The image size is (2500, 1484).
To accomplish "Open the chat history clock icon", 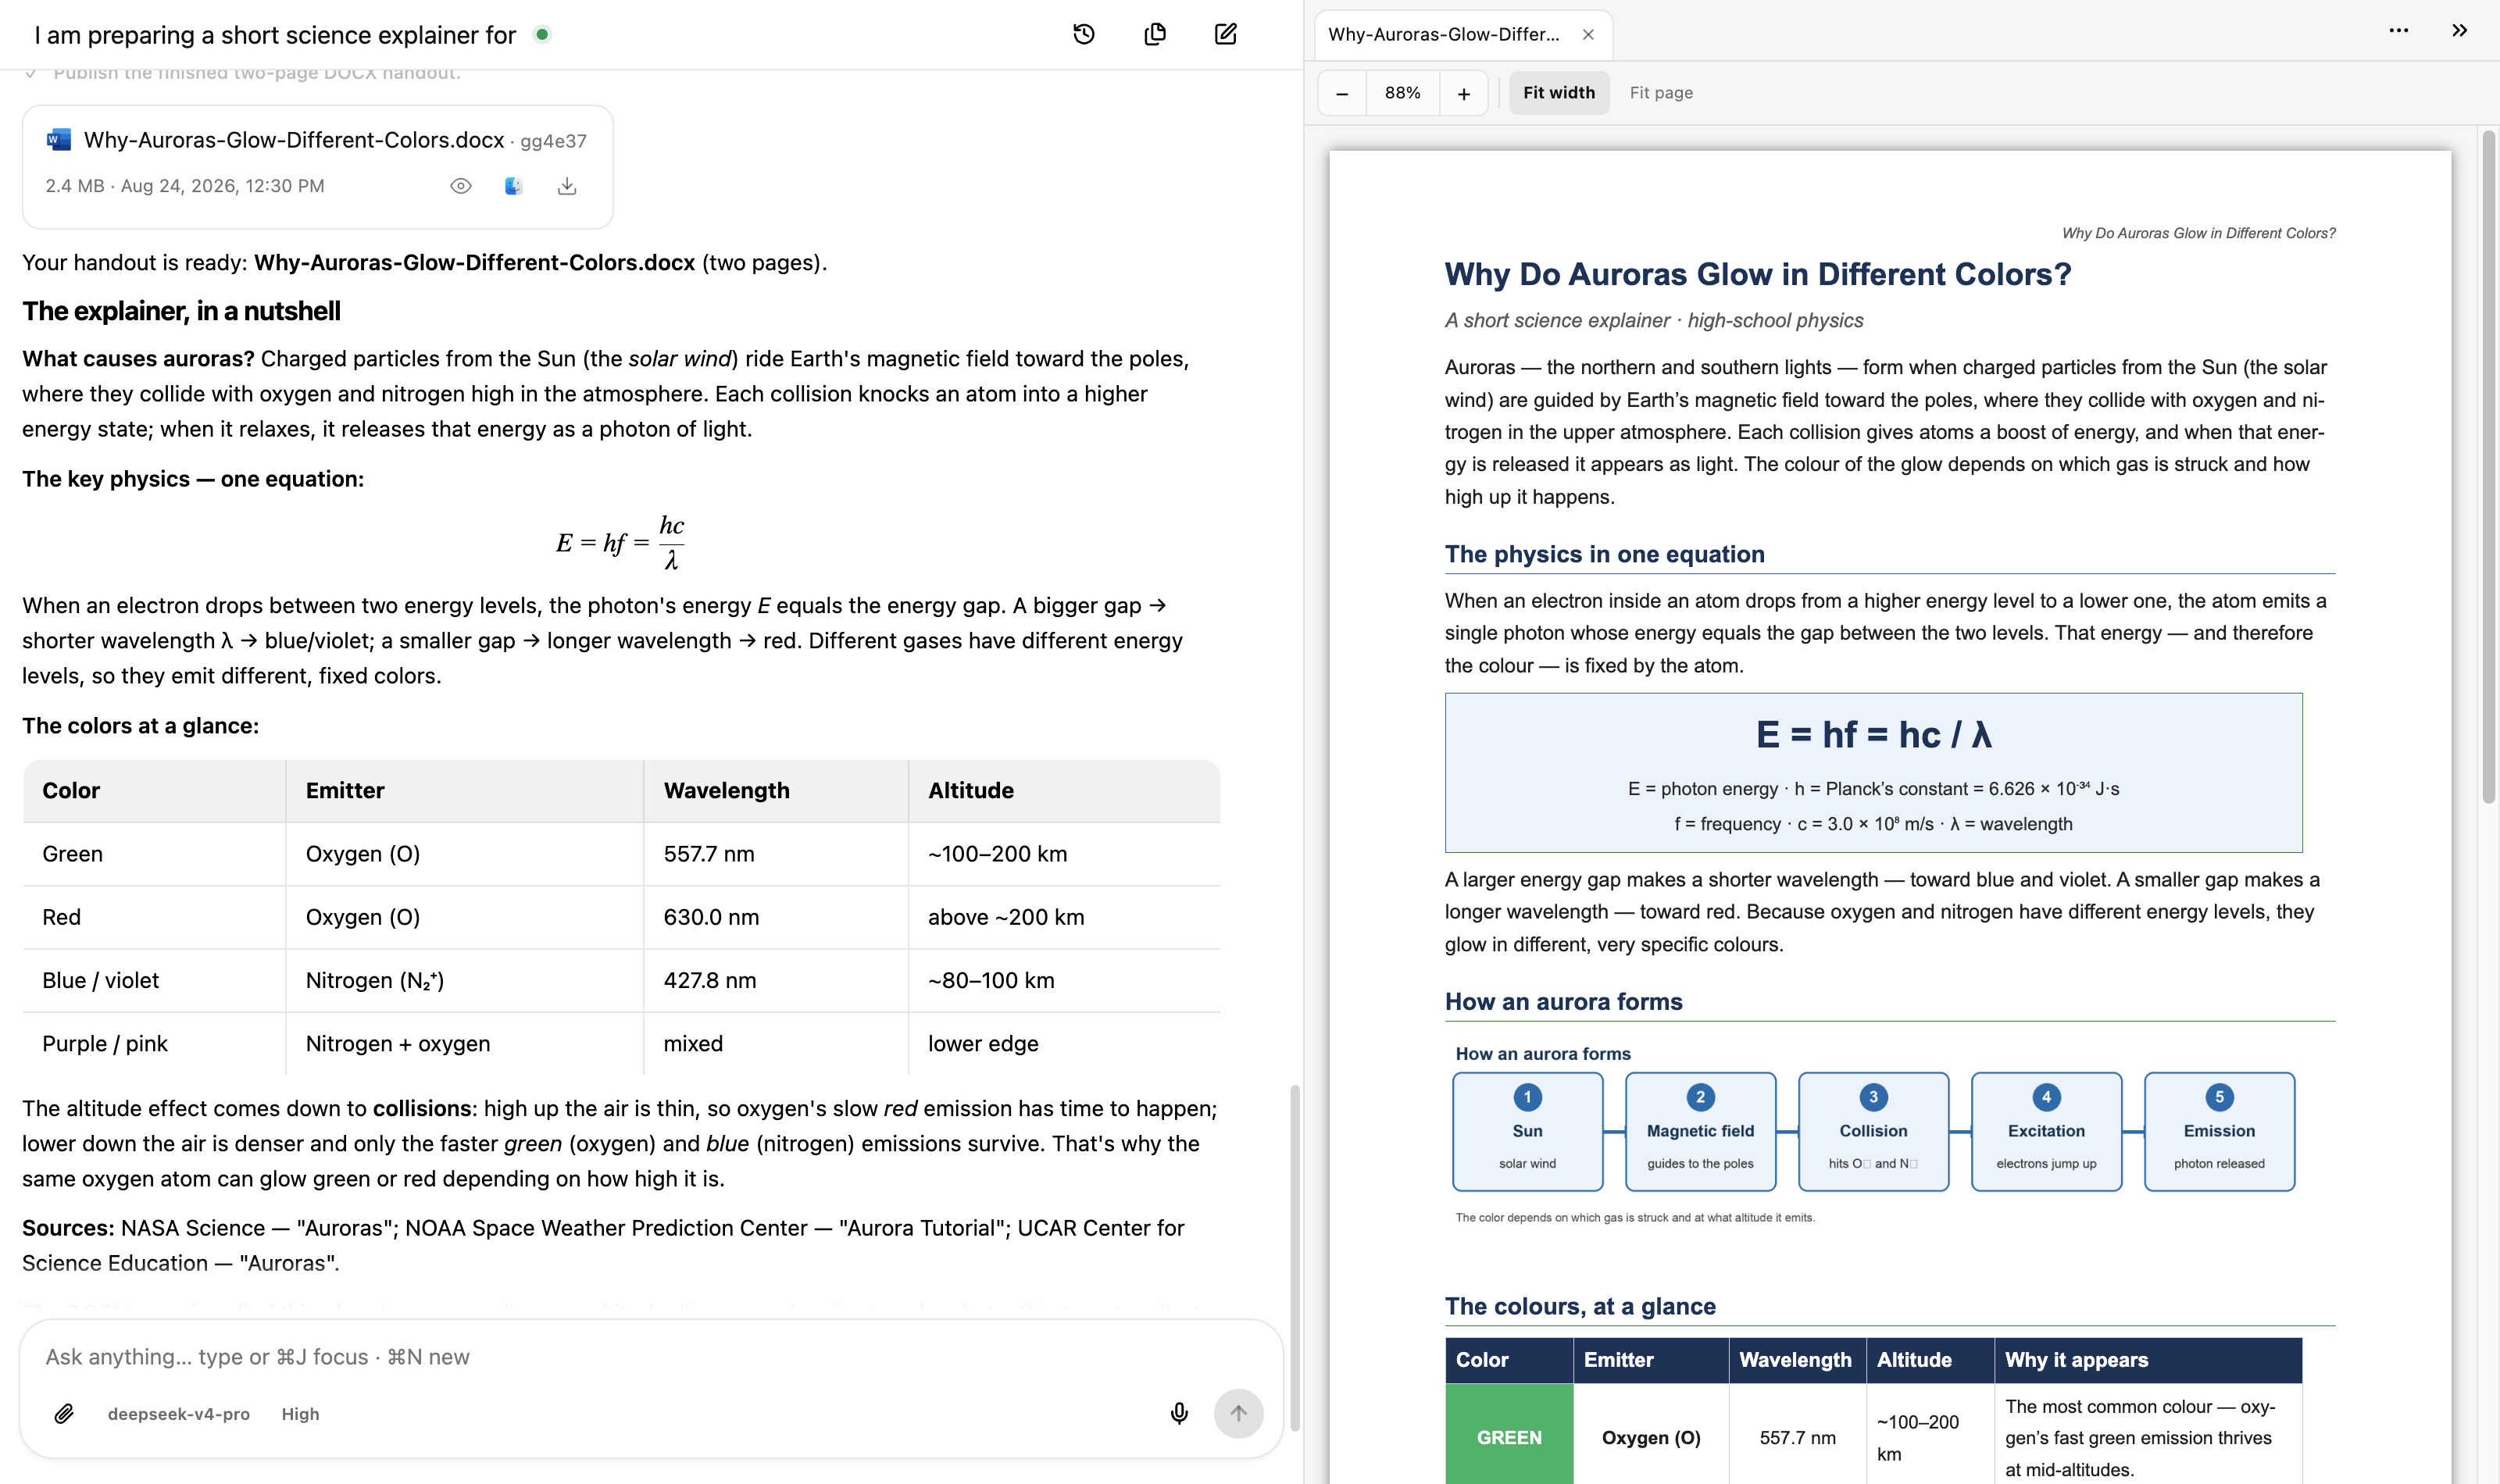I will pos(1084,35).
